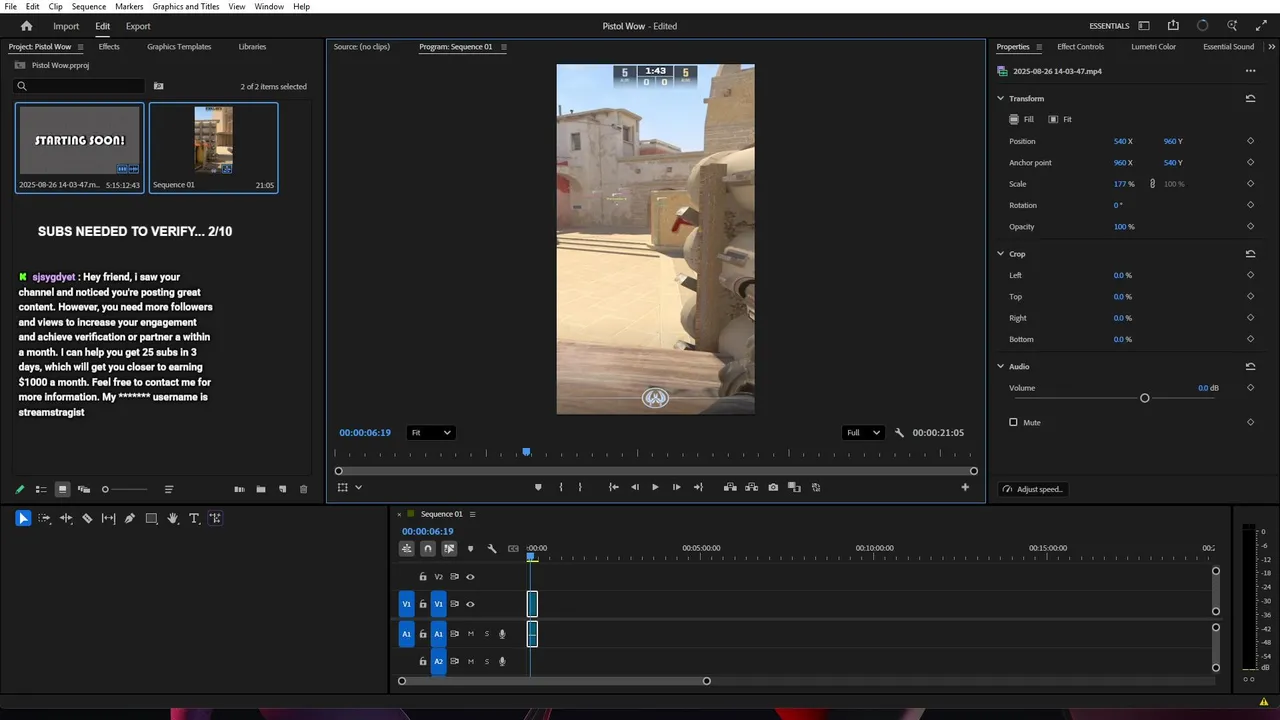Select the Ripple Edit tool
This screenshot has height=720, width=1280.
[66, 518]
